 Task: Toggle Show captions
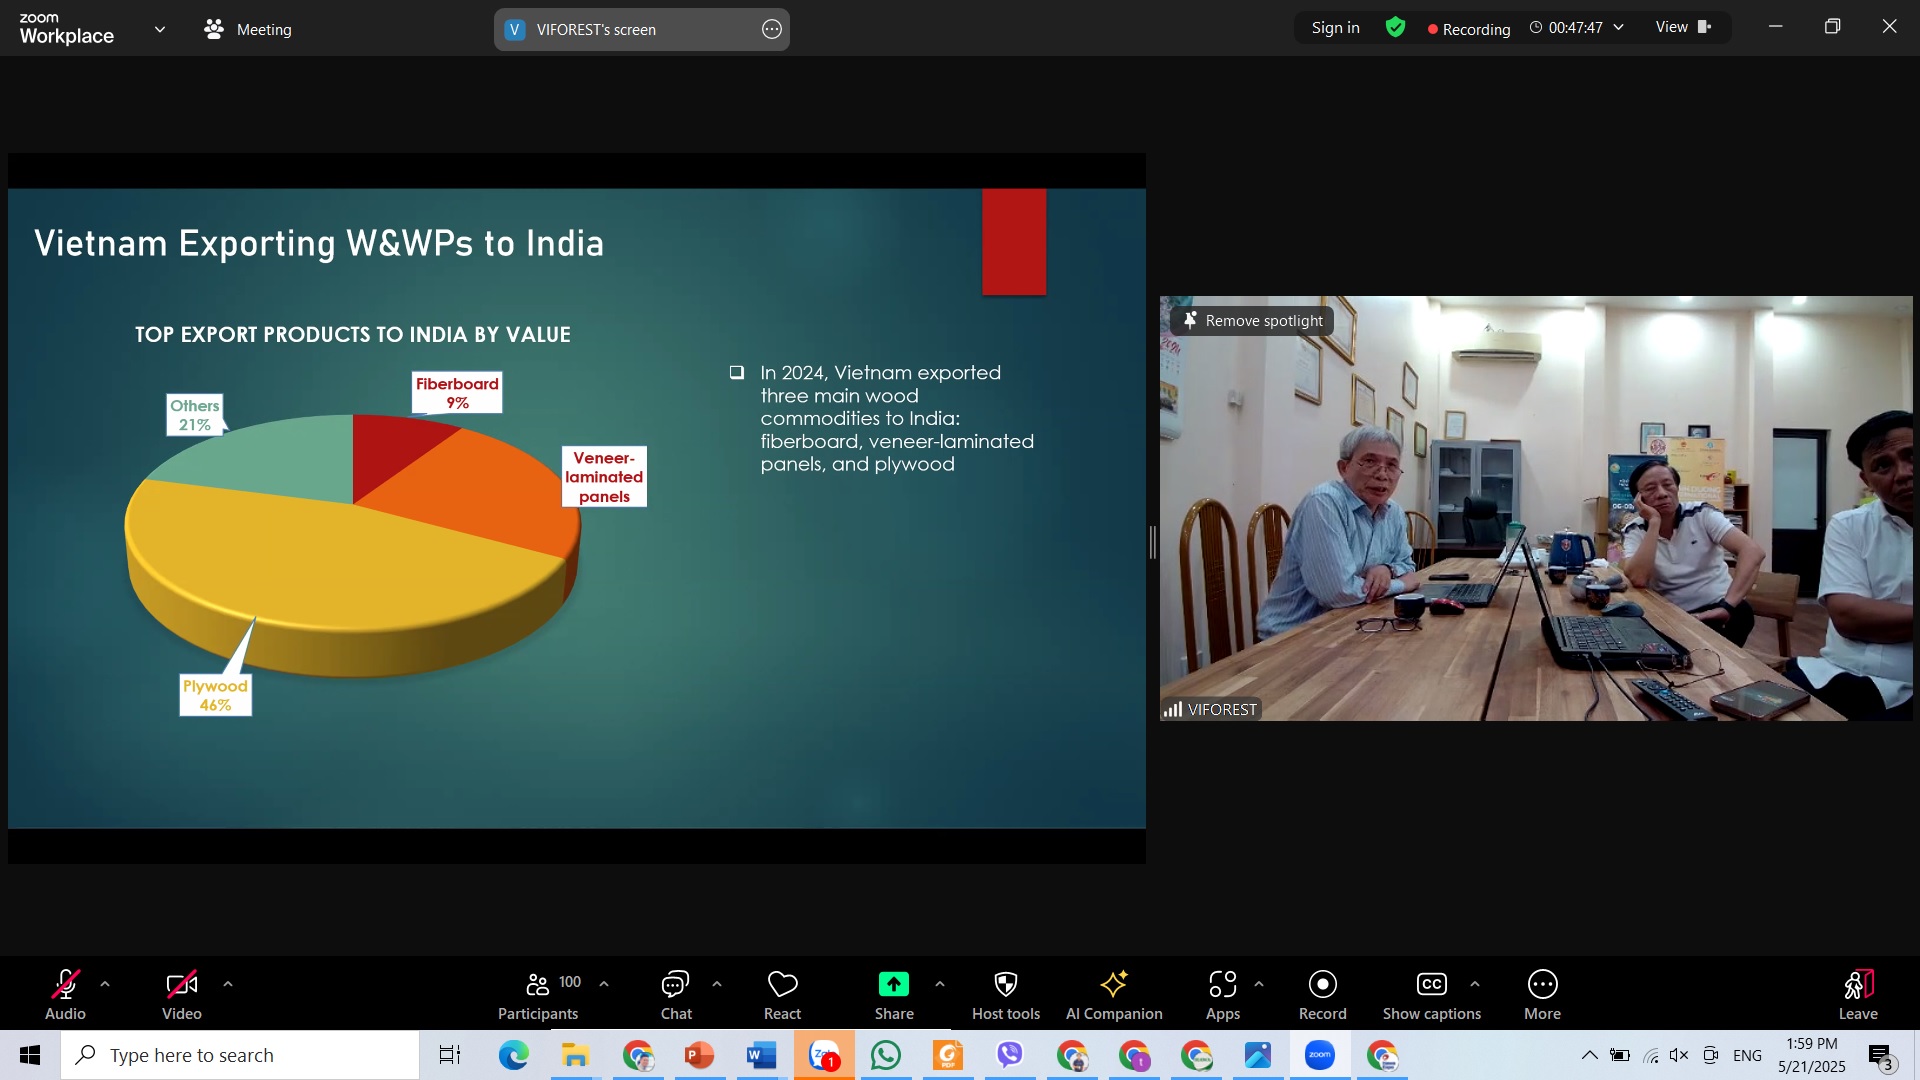click(1431, 995)
